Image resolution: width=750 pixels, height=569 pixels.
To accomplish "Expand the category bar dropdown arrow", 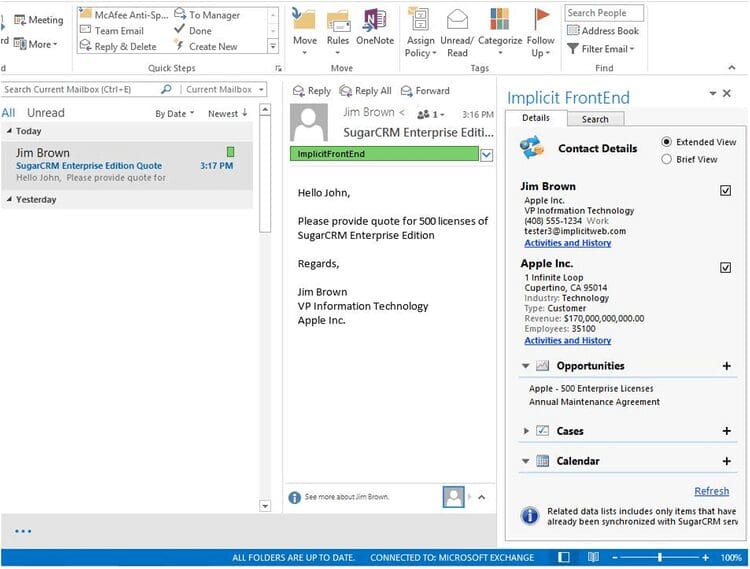I will pyautogui.click(x=486, y=154).
